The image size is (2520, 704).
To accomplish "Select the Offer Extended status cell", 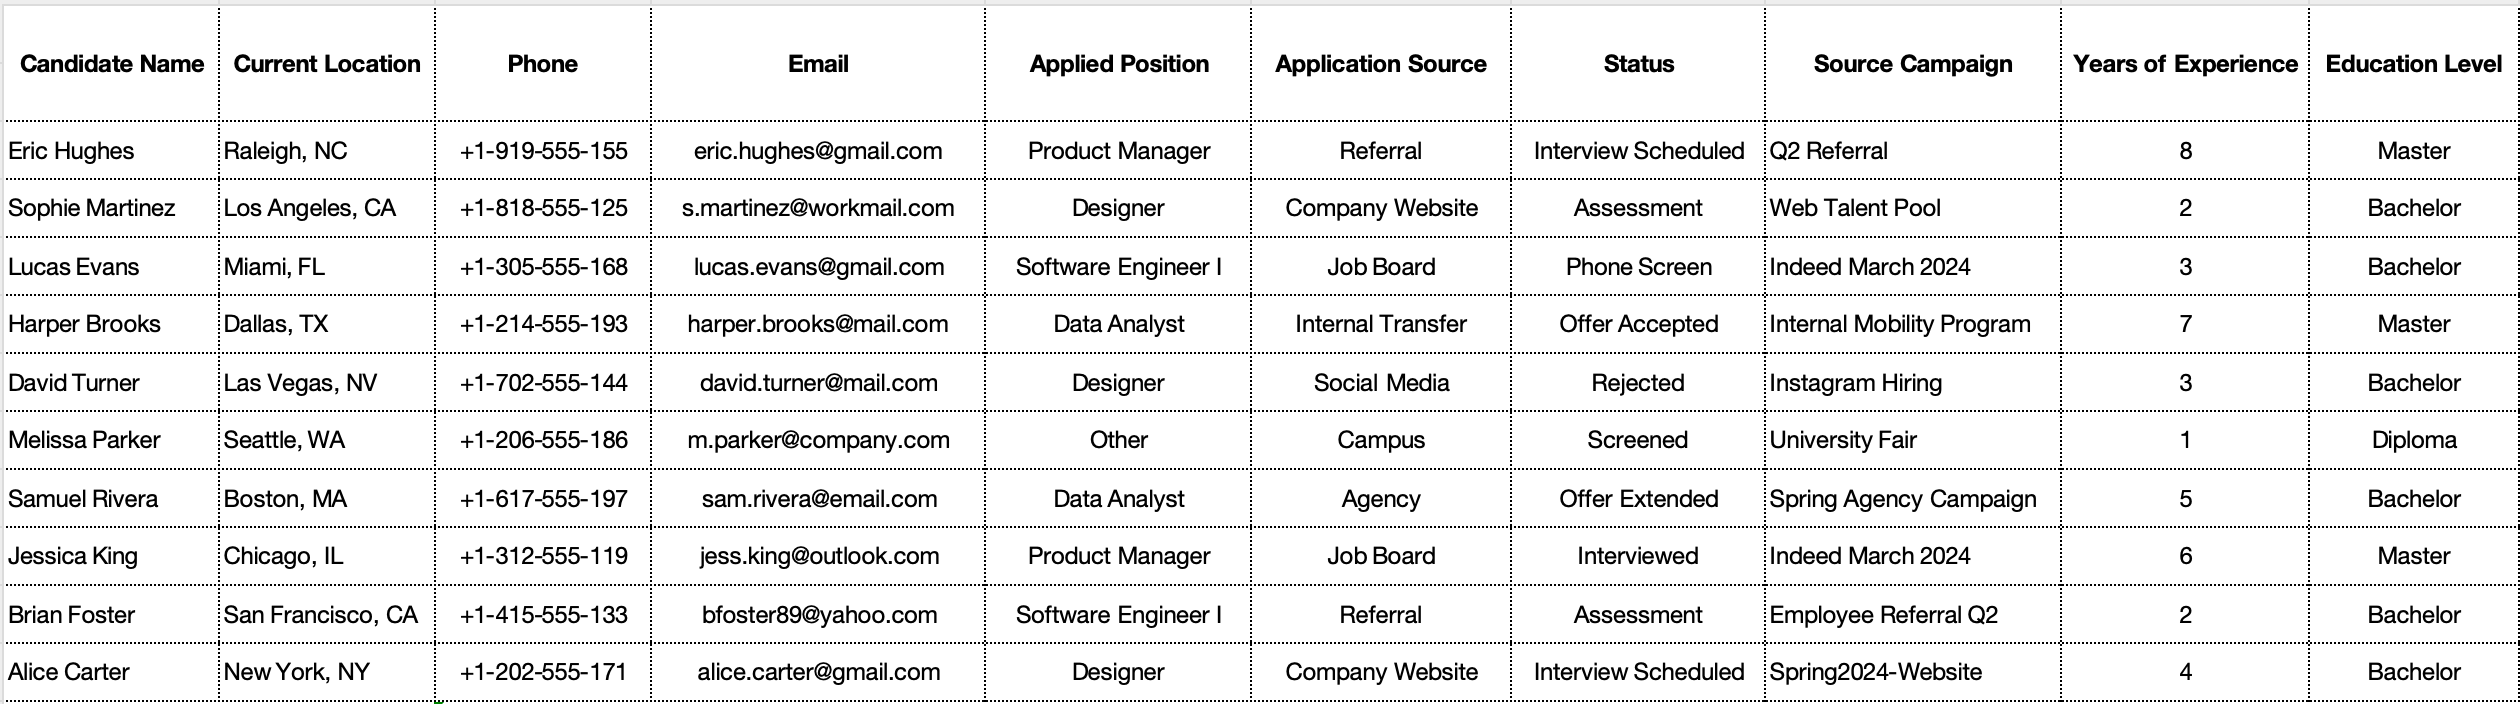I will 1638,499.
